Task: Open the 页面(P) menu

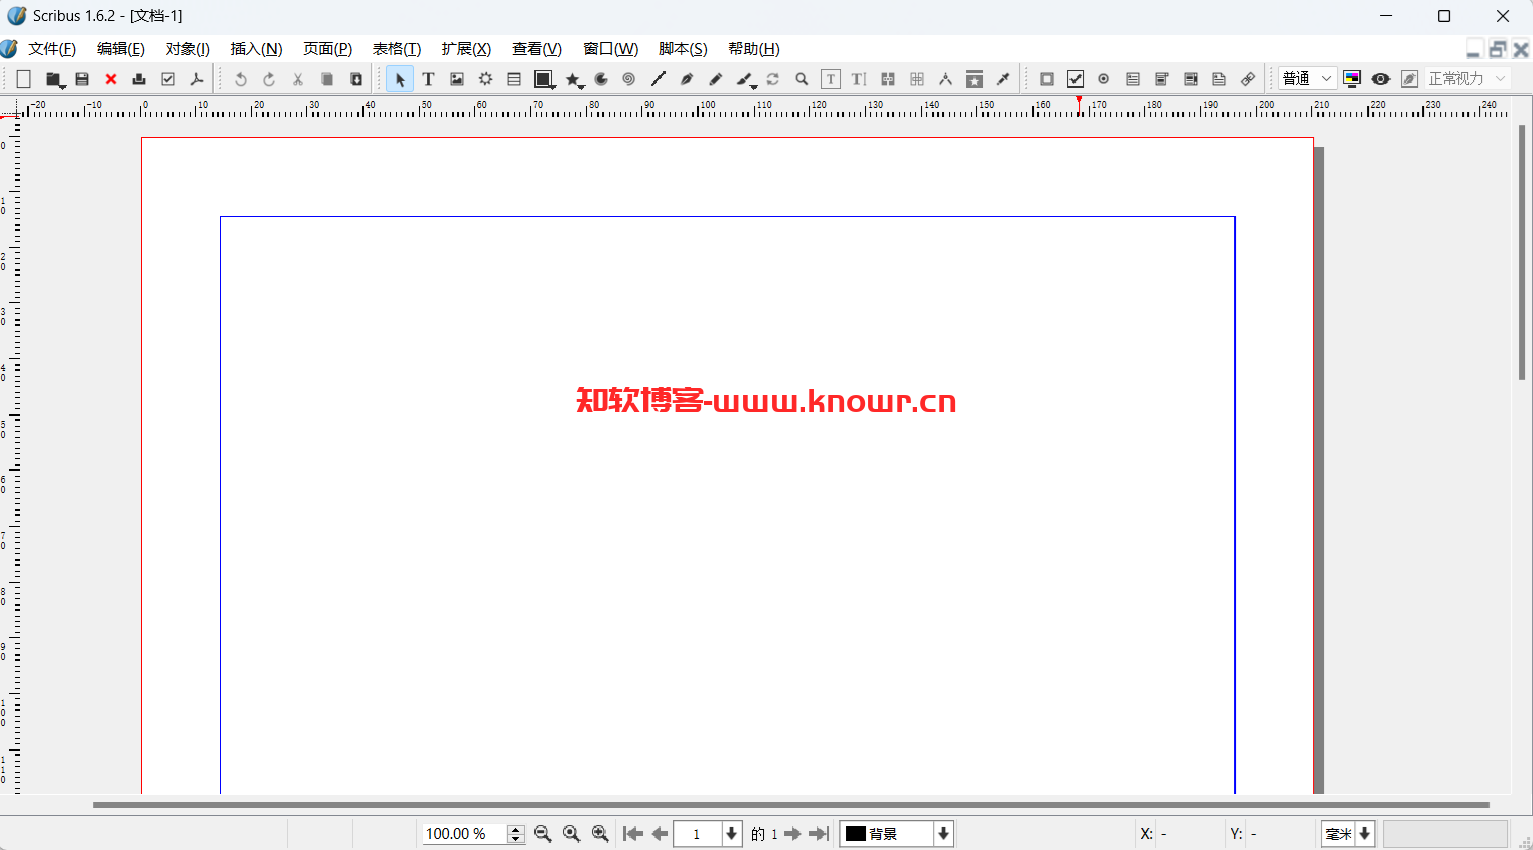Action: (328, 49)
